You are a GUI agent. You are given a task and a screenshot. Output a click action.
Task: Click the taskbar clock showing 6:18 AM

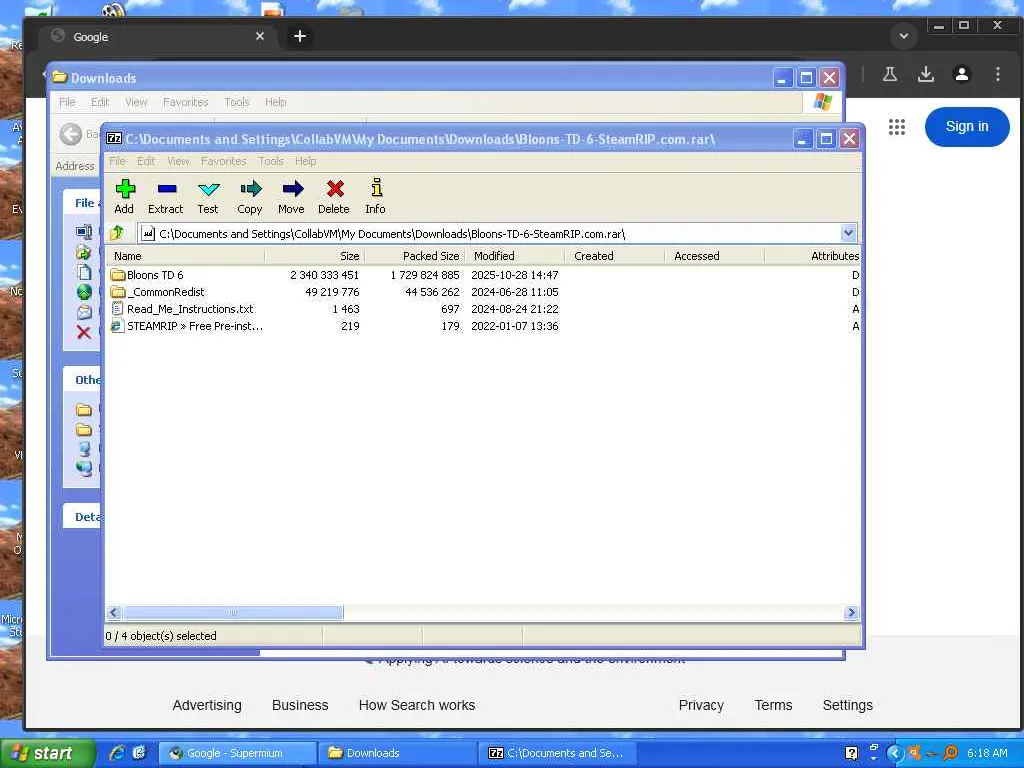[987, 753]
